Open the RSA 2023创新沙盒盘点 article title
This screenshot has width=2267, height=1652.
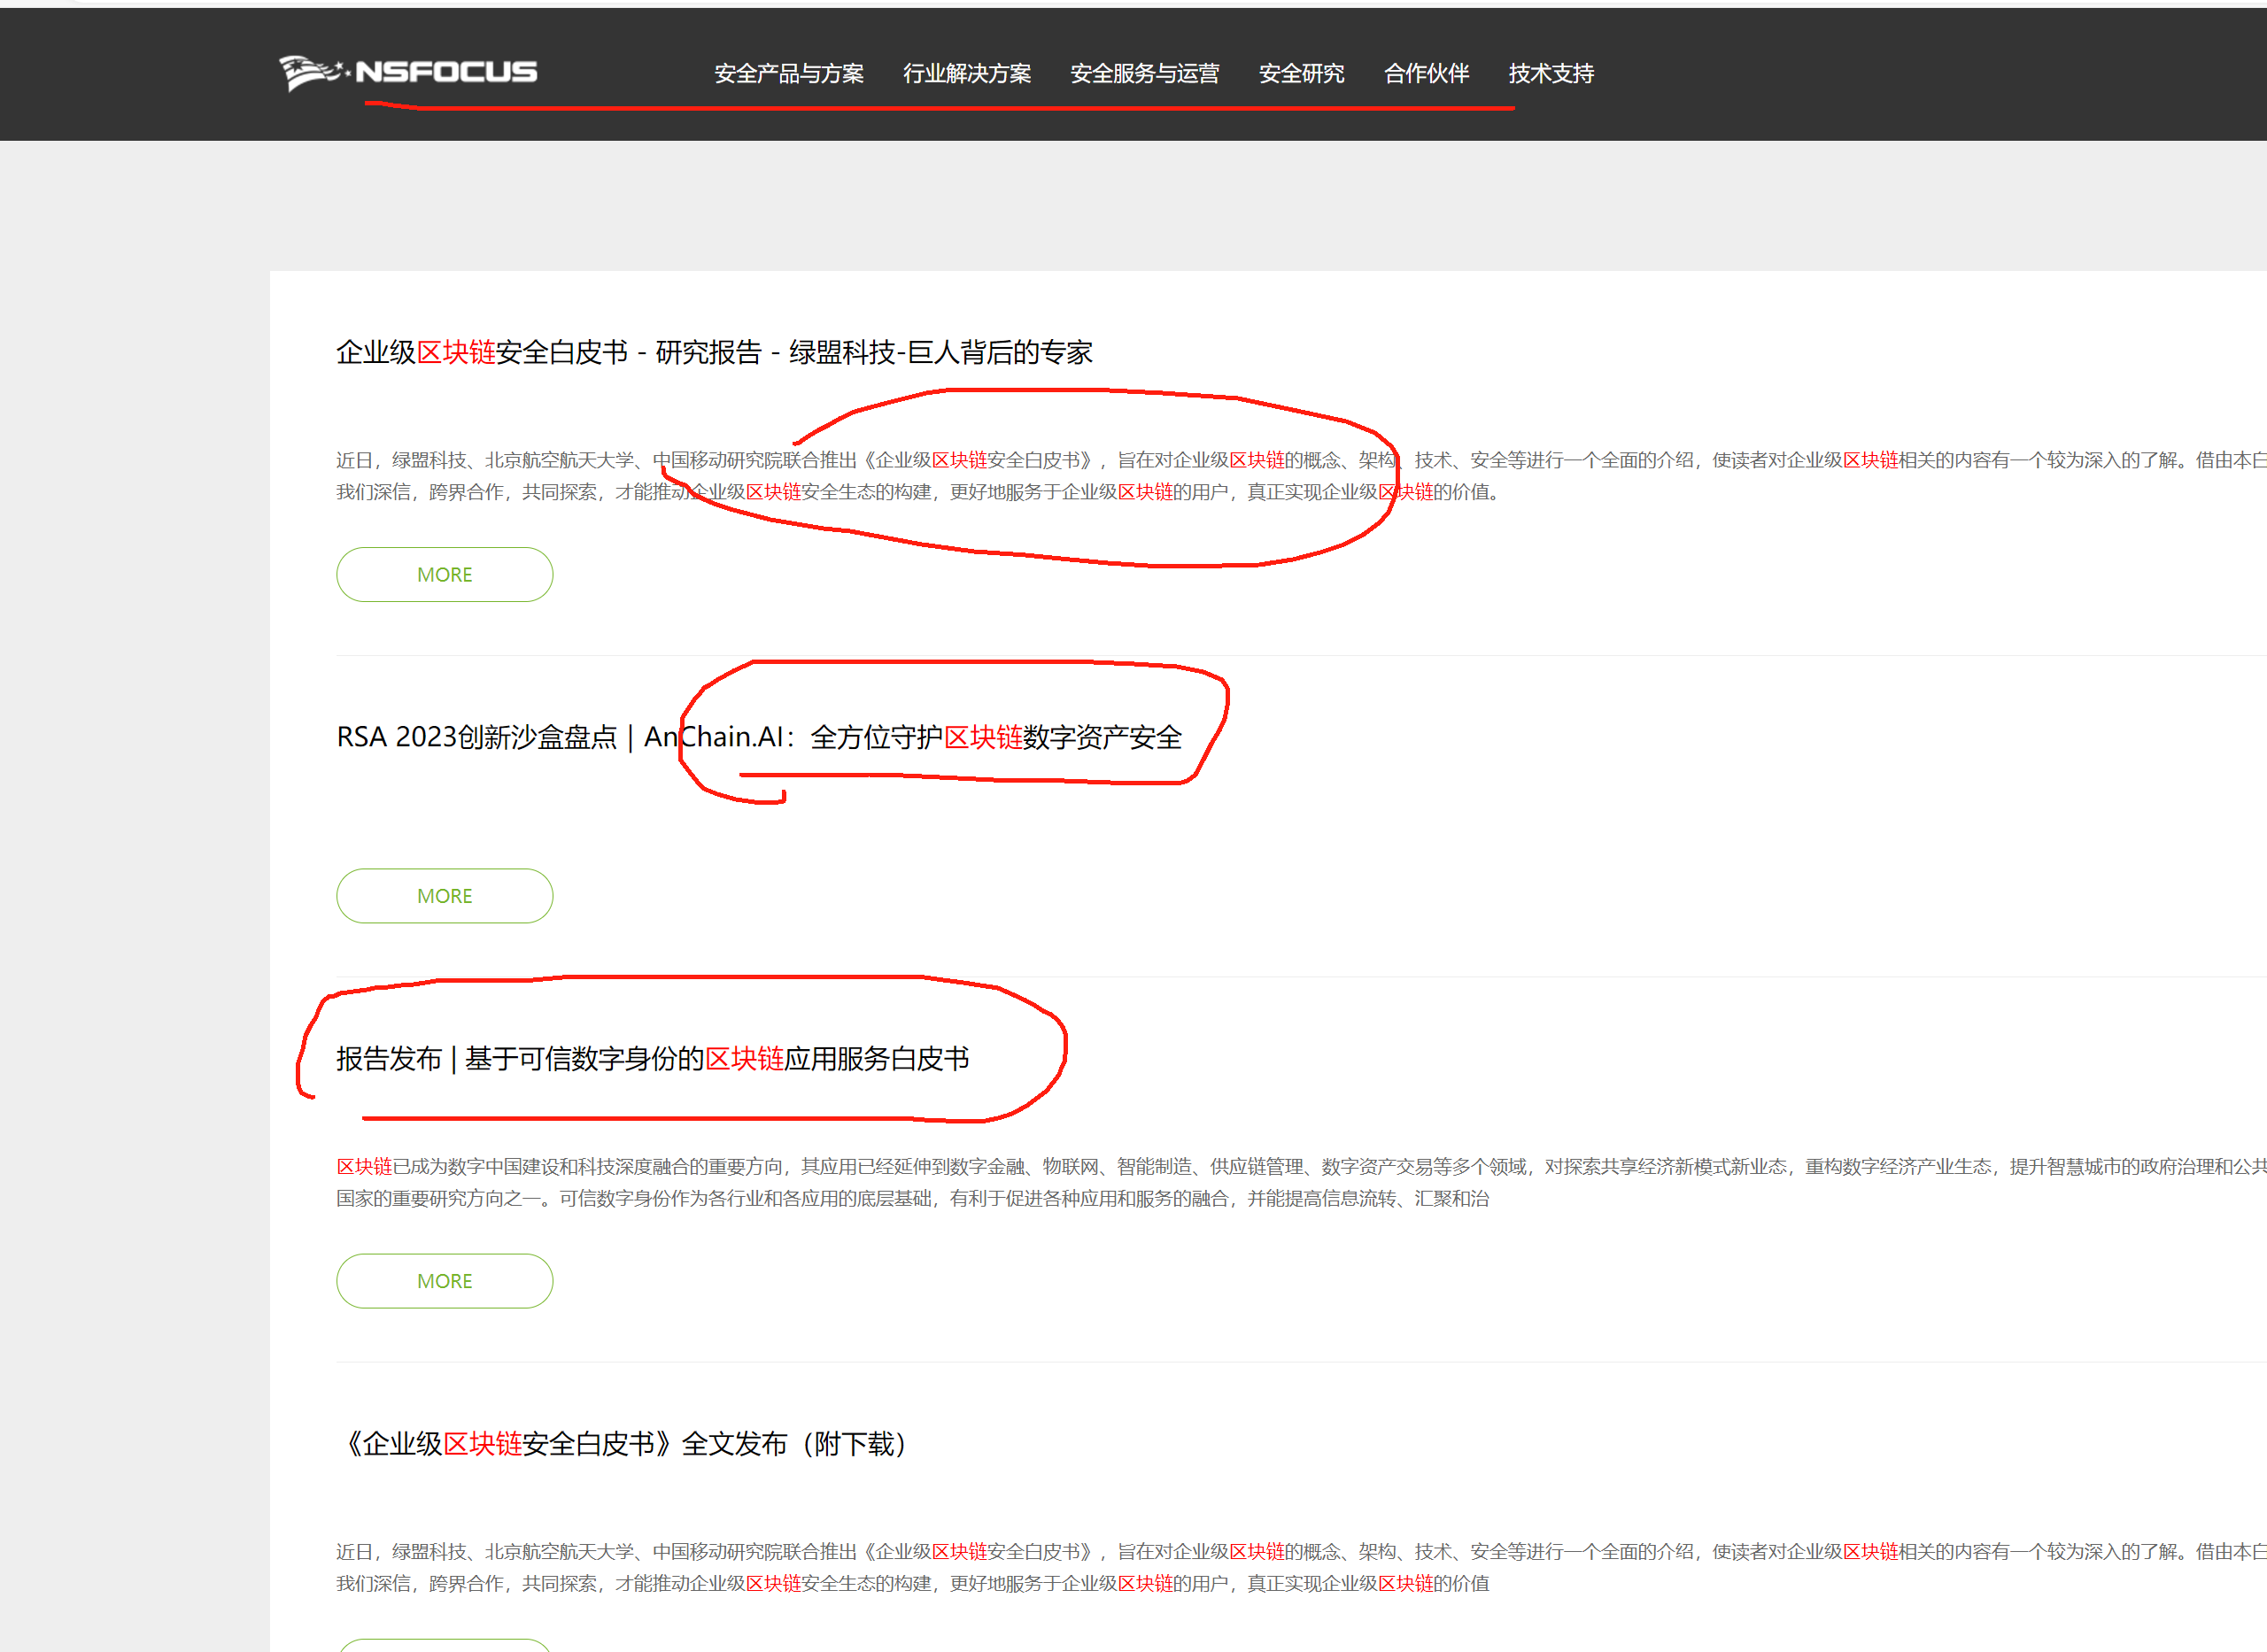(759, 737)
